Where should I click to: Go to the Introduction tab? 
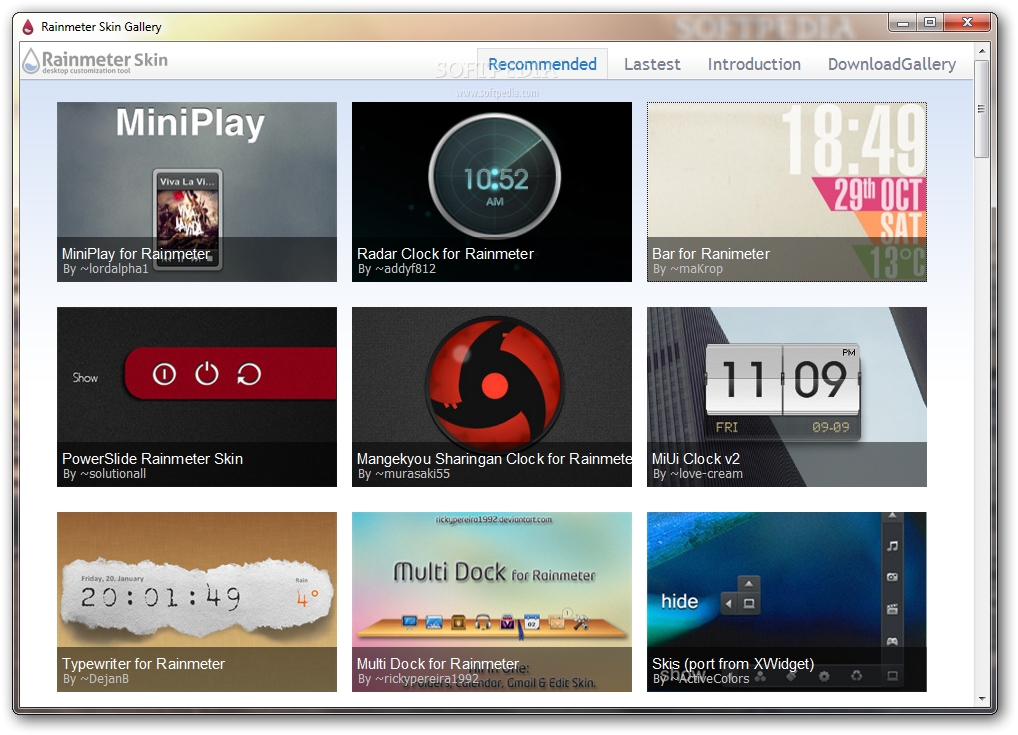(754, 64)
